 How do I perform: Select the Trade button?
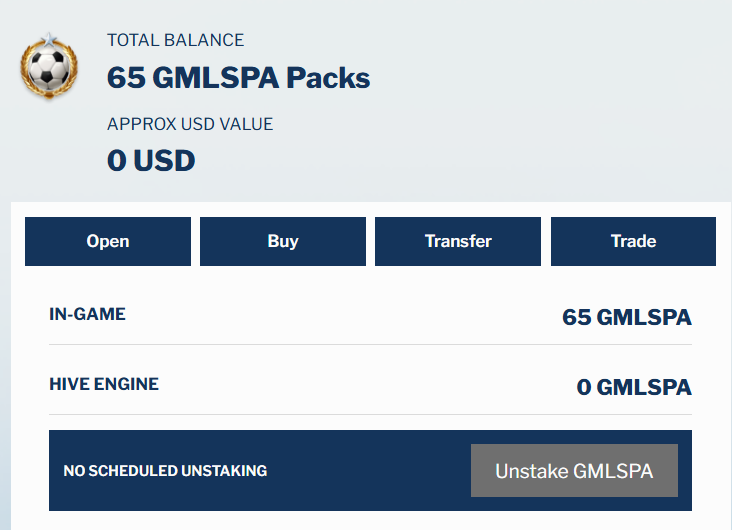point(633,241)
